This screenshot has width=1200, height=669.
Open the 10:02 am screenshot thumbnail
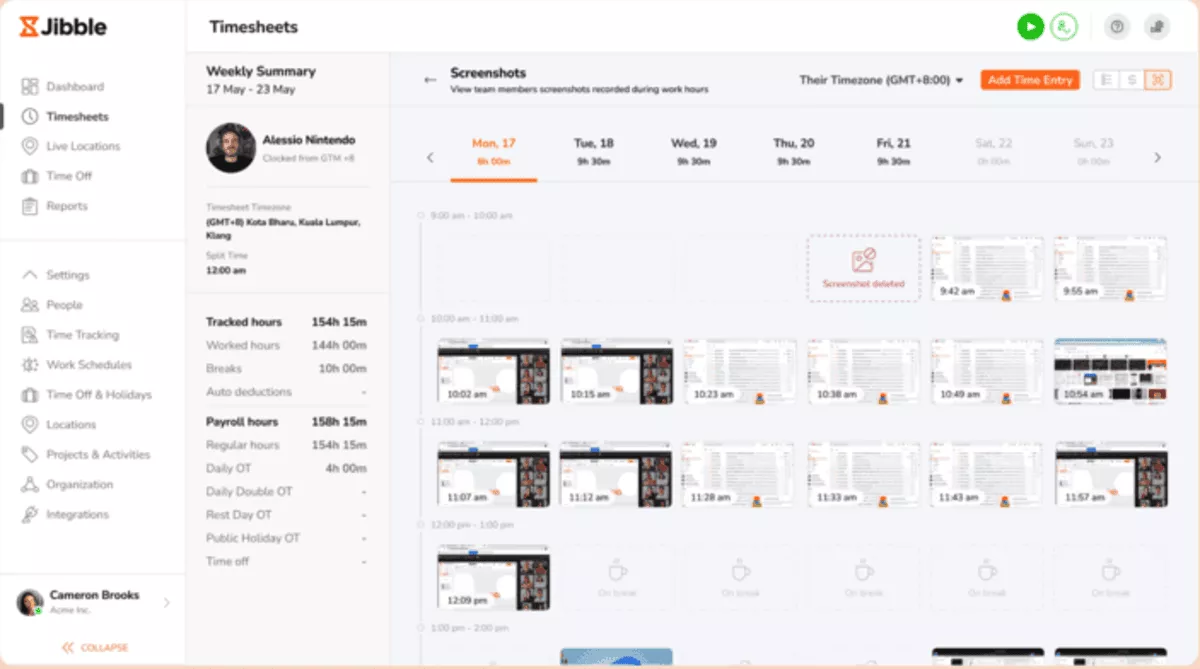point(493,371)
